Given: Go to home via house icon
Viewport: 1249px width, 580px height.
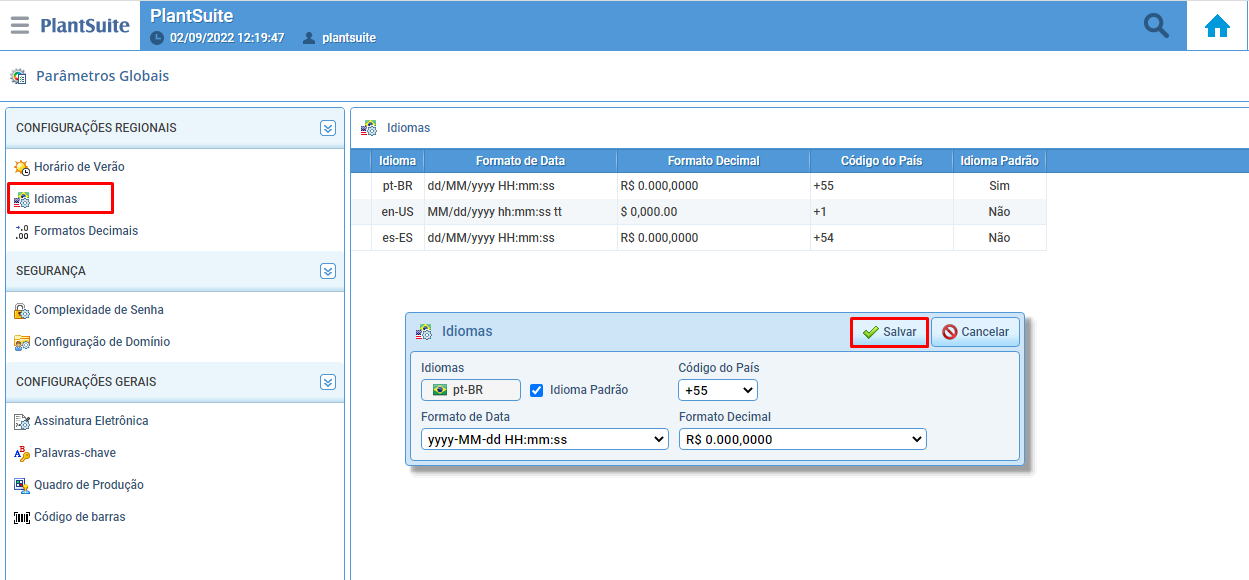Looking at the screenshot, I should 1217,26.
